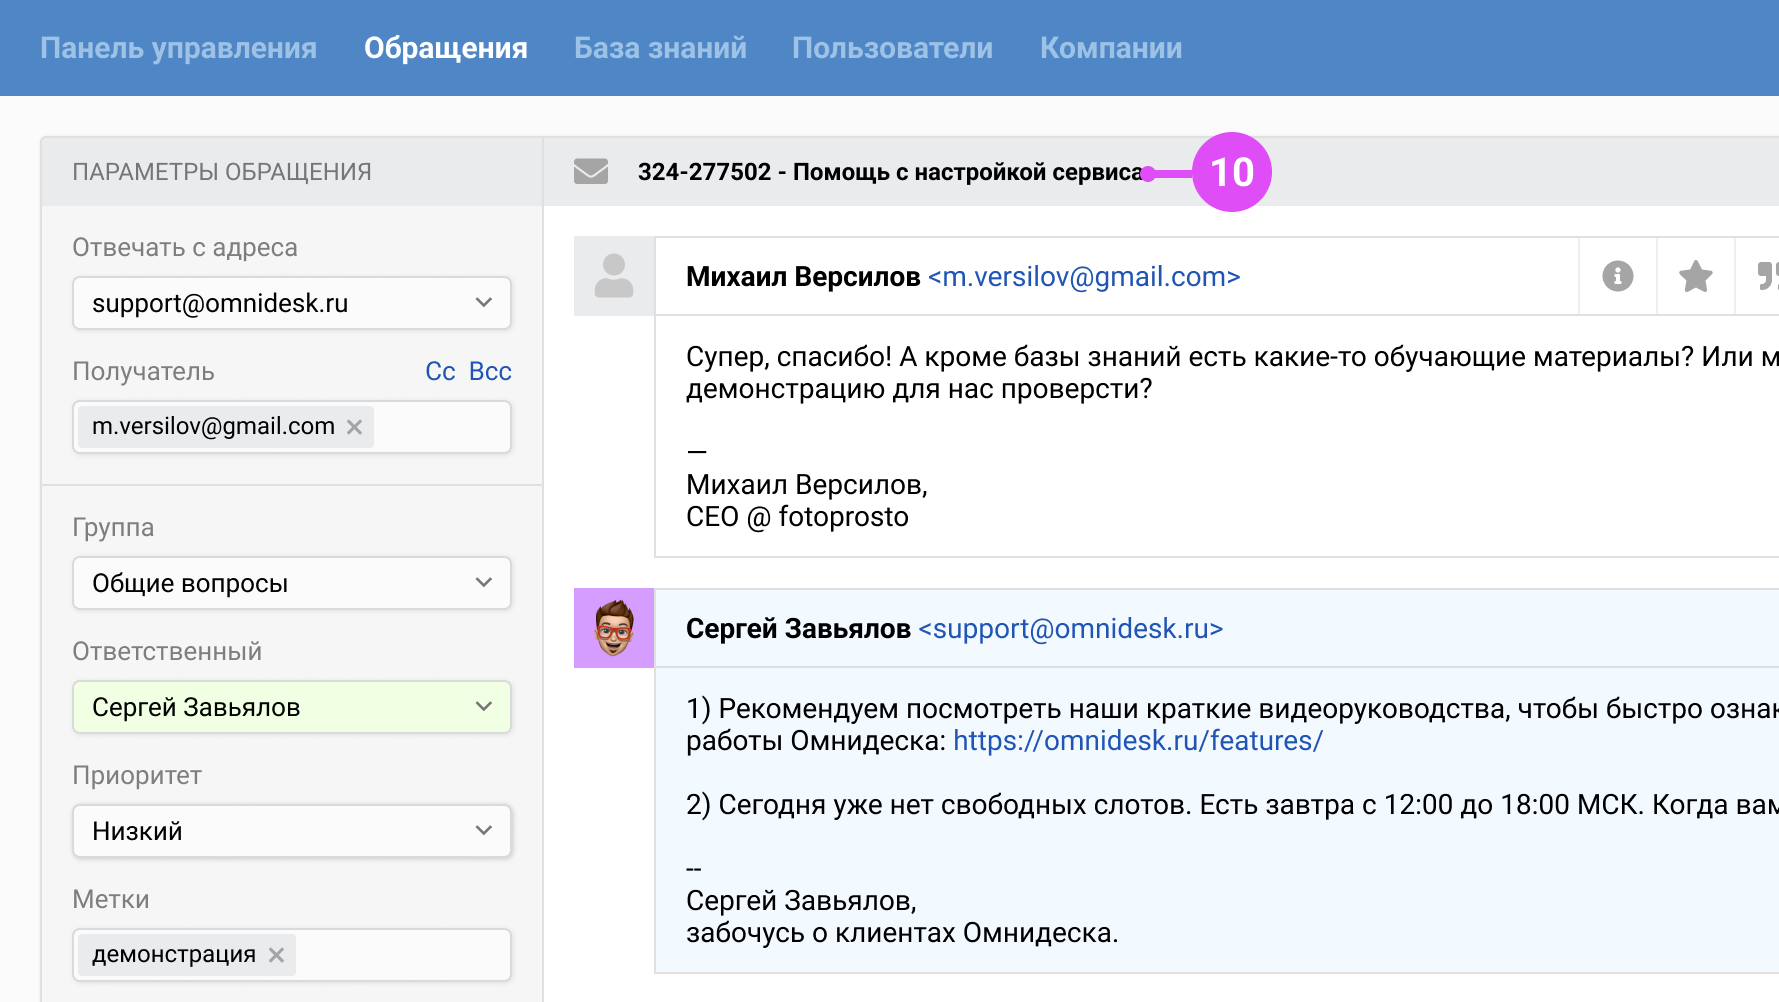Remove the демонстрация tag
The image size is (1779, 1002).
tap(276, 955)
